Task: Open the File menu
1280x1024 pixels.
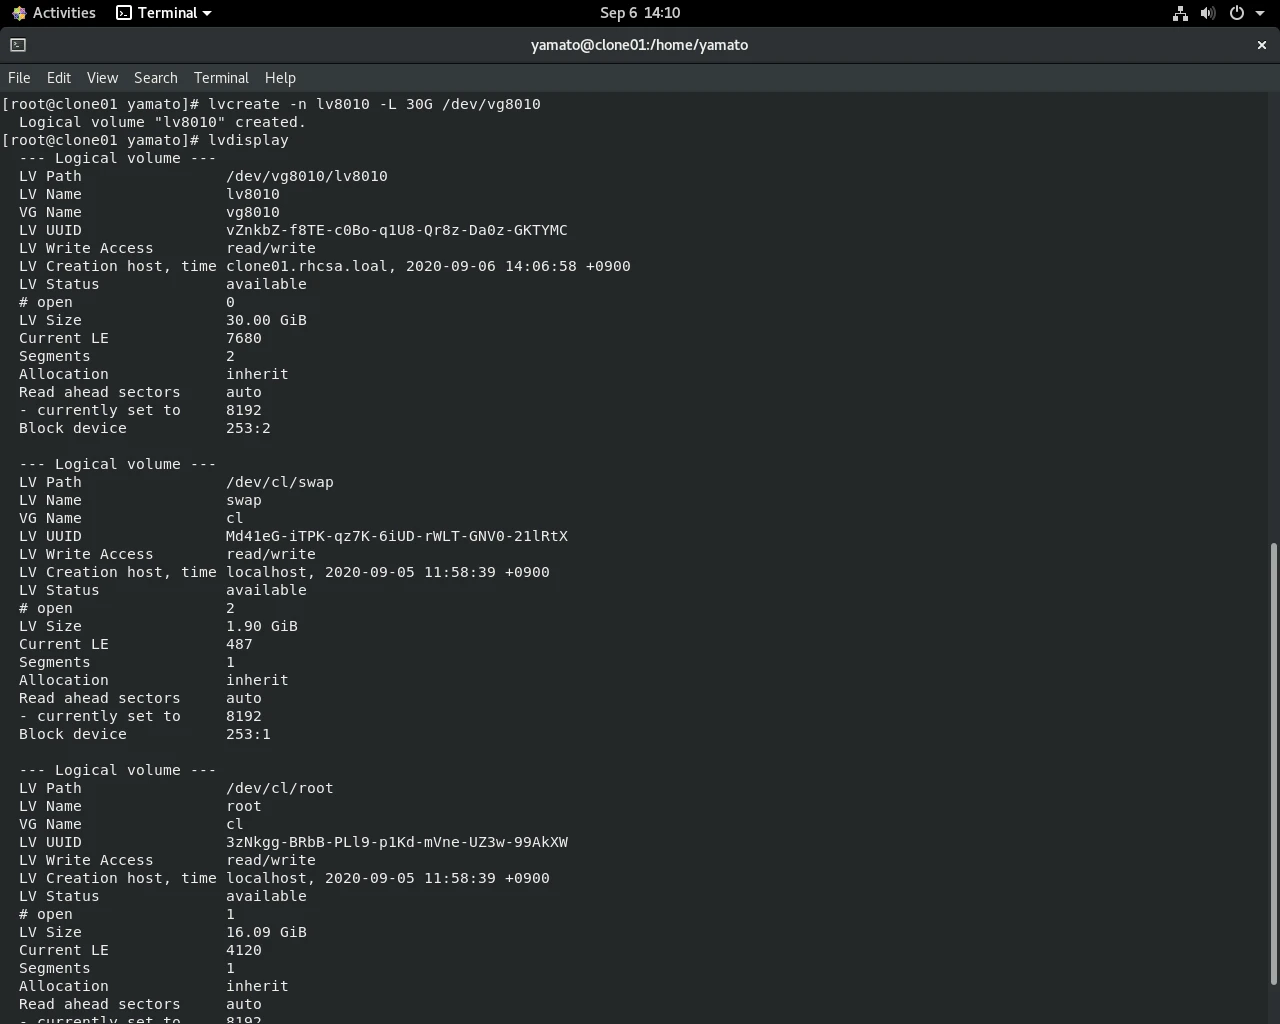Action: point(19,78)
